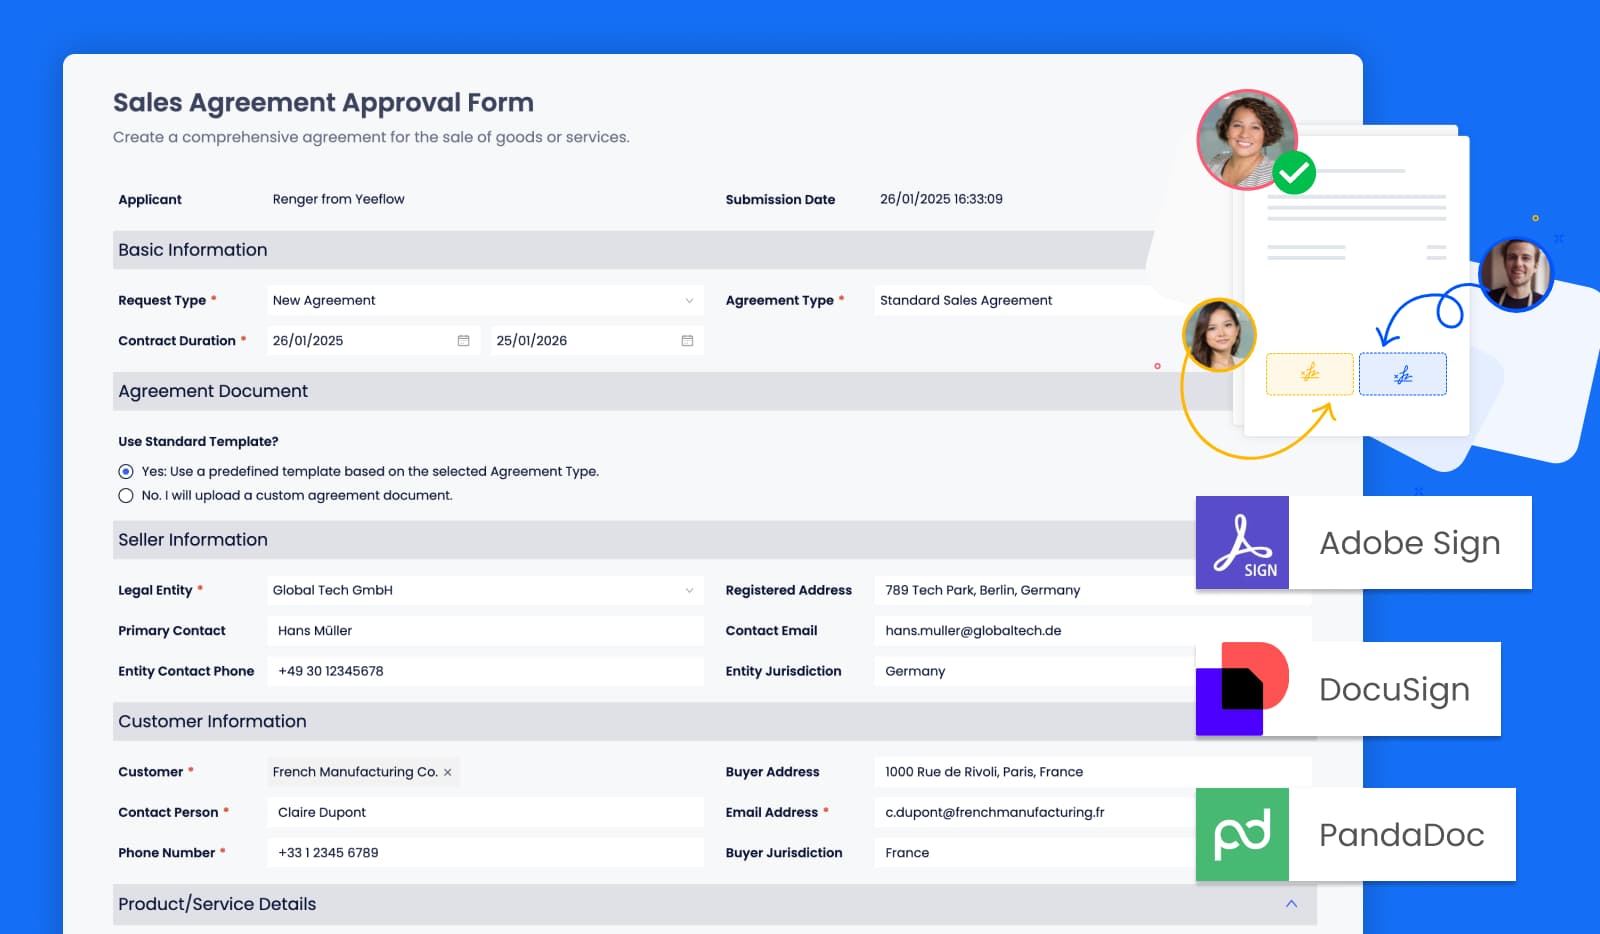Collapse the Product/Service Details section
This screenshot has width=1600, height=934.
(1290, 903)
